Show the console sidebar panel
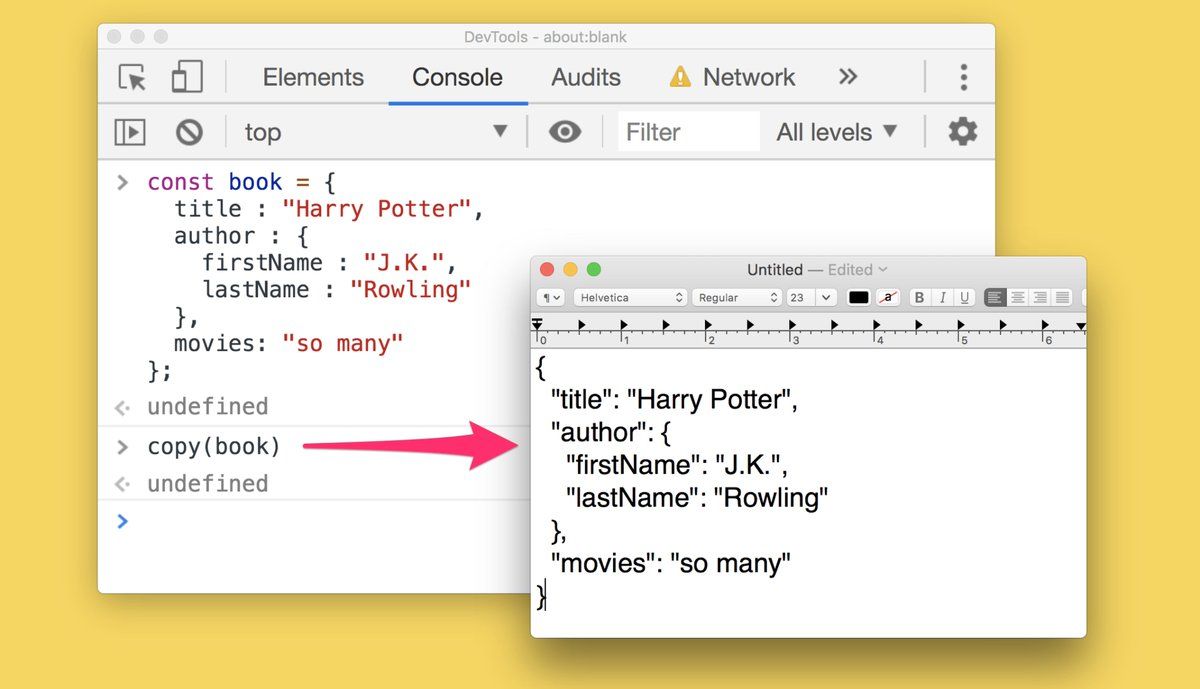Screen dimensions: 1200x689 tap(130, 132)
